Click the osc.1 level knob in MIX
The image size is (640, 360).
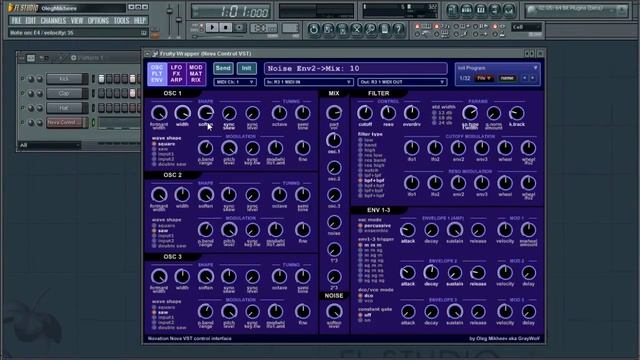334,140
